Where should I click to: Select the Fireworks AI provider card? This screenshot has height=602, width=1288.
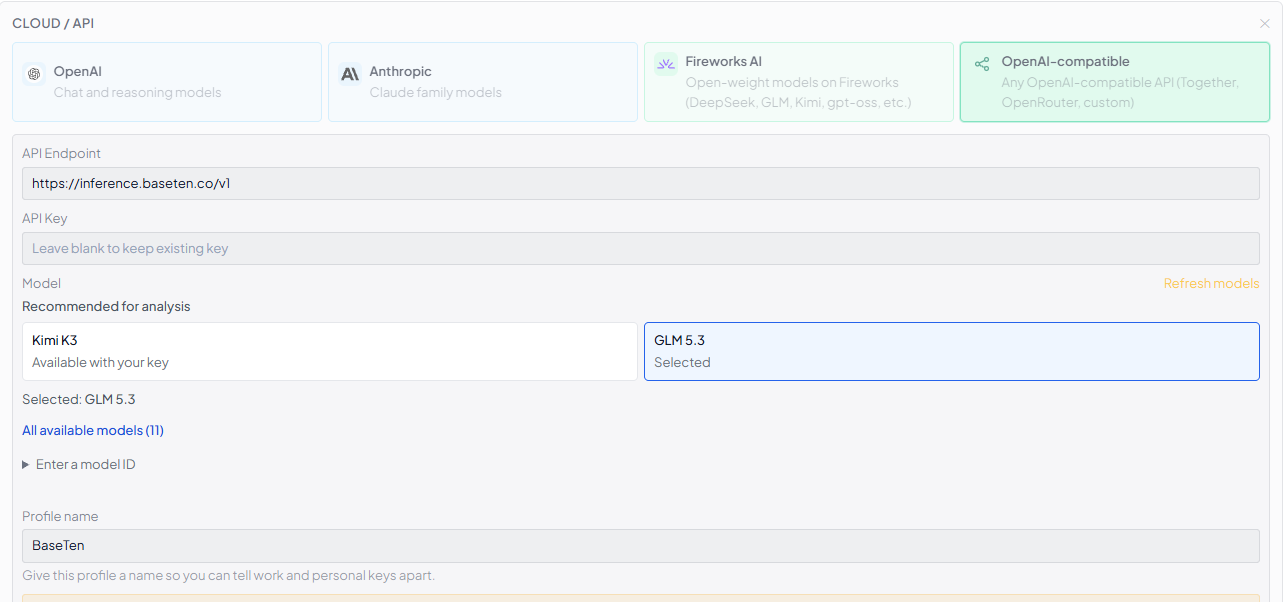(799, 82)
